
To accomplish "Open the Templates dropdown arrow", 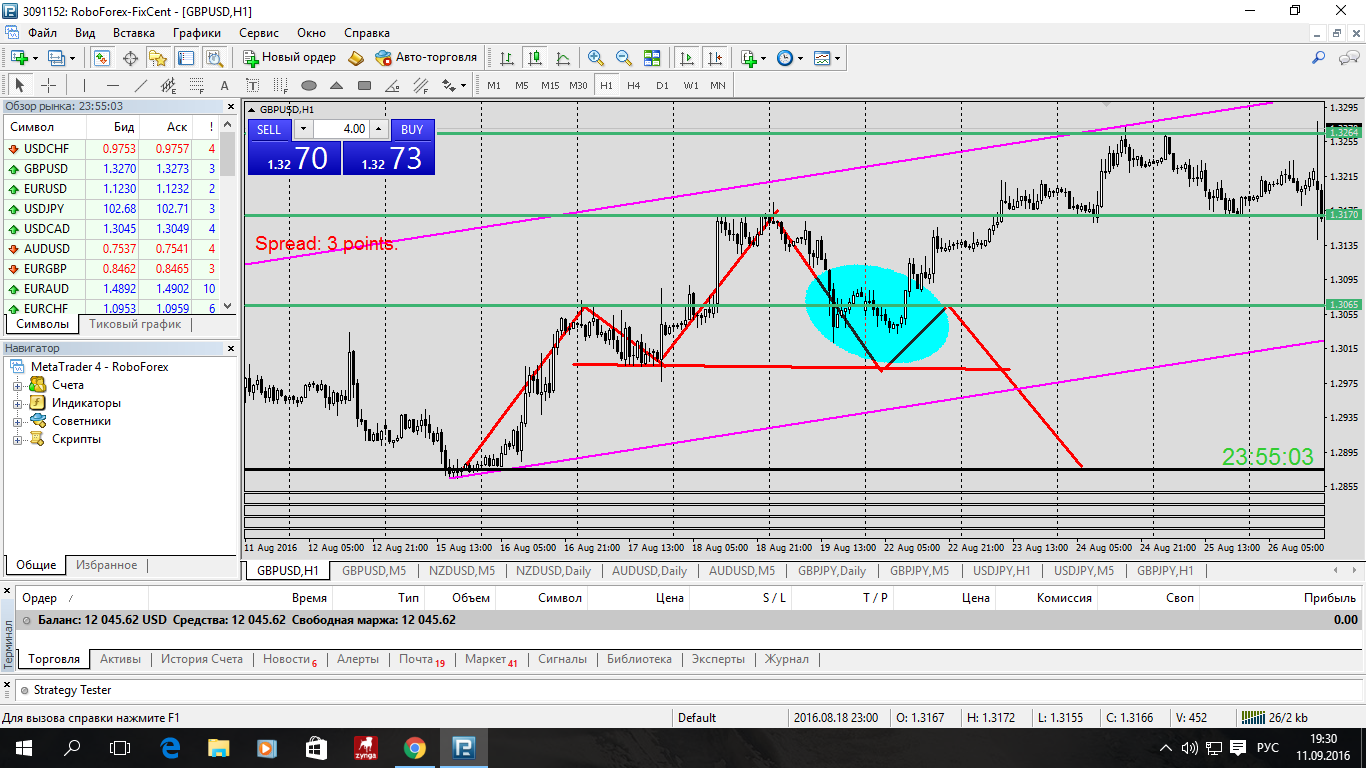I will pyautogui.click(x=837, y=58).
